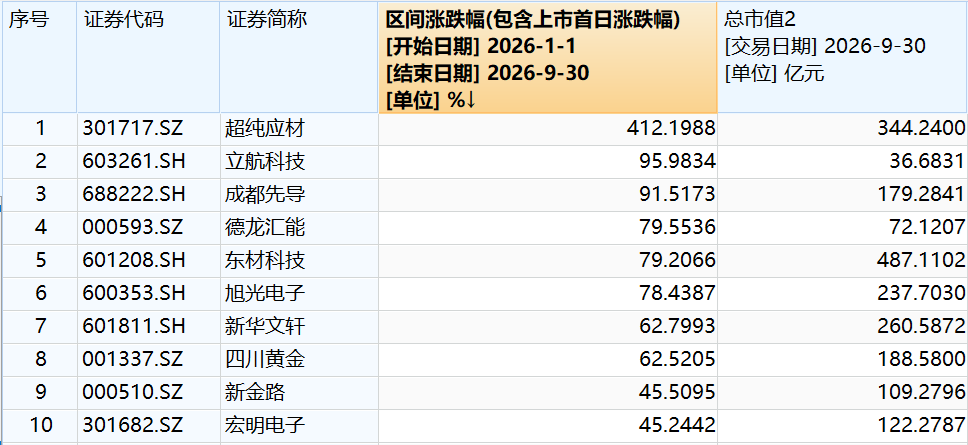Select the 总市值2 column header
Image resolution: width=968 pixels, height=445 pixels.
coord(843,57)
